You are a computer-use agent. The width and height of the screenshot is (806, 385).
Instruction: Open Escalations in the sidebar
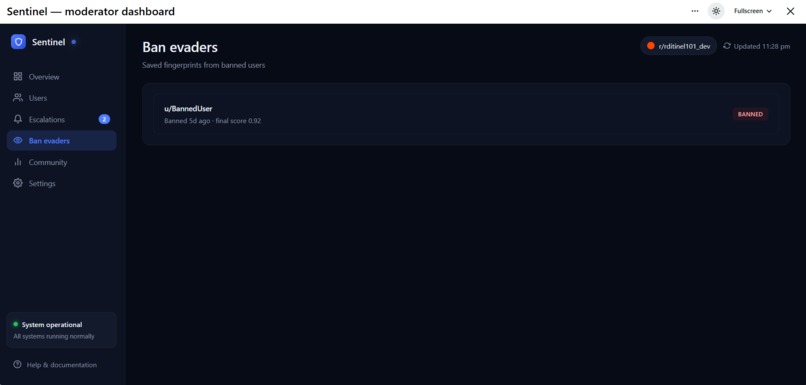(x=62, y=119)
